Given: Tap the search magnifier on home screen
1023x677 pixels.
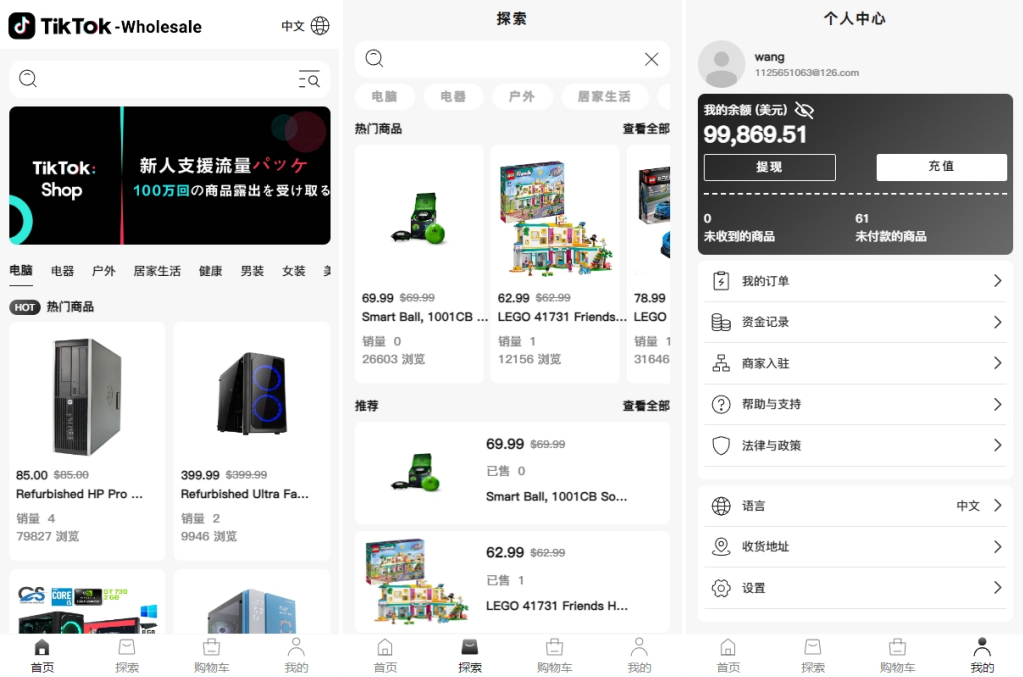Looking at the screenshot, I should (28, 79).
